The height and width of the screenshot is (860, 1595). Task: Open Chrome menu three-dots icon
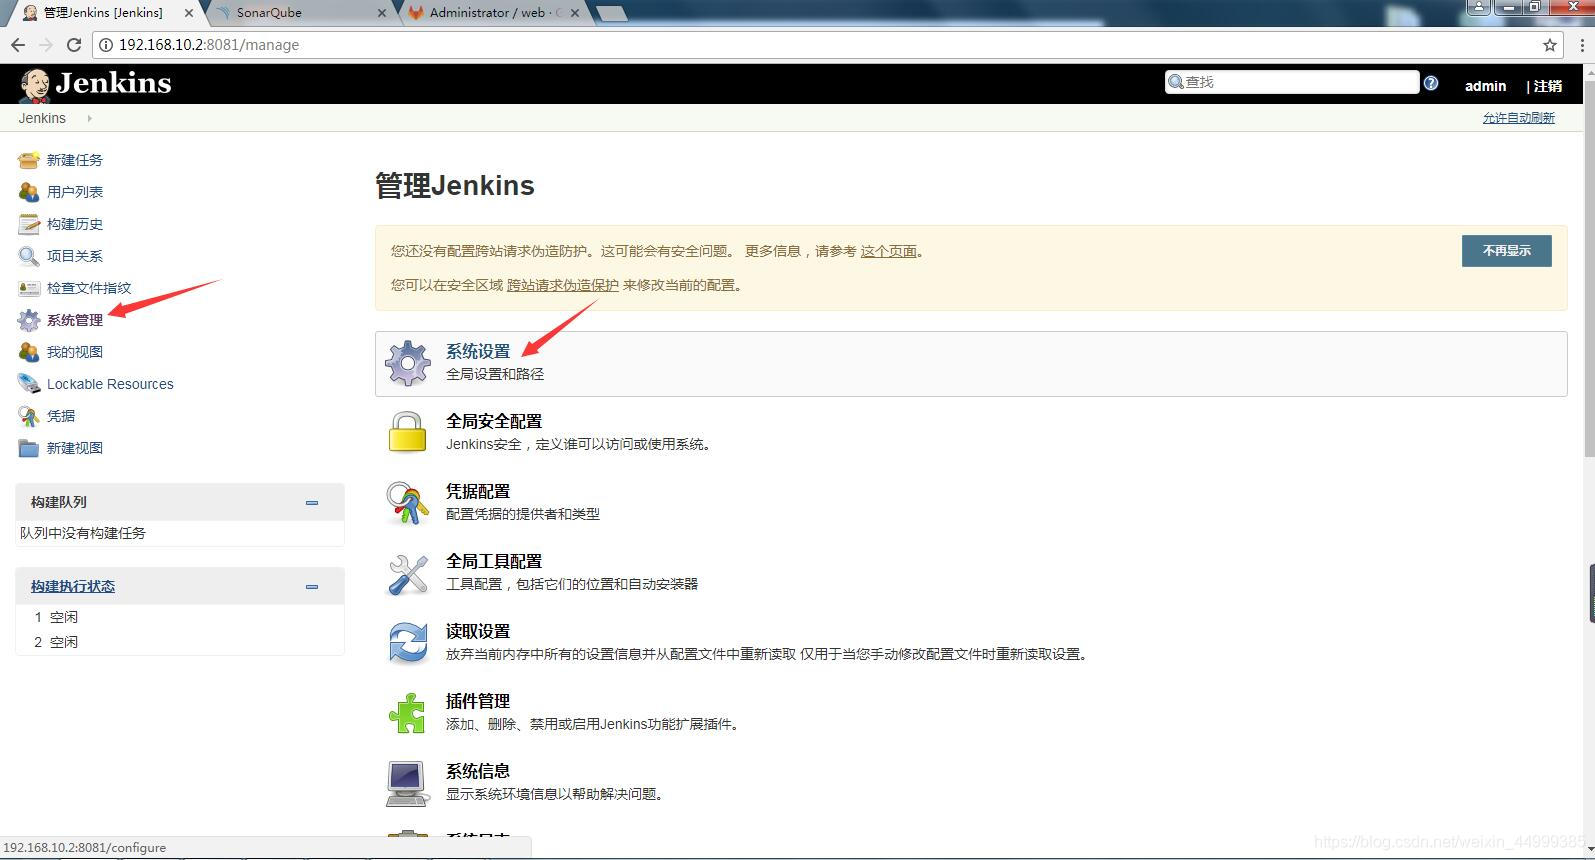(1583, 45)
